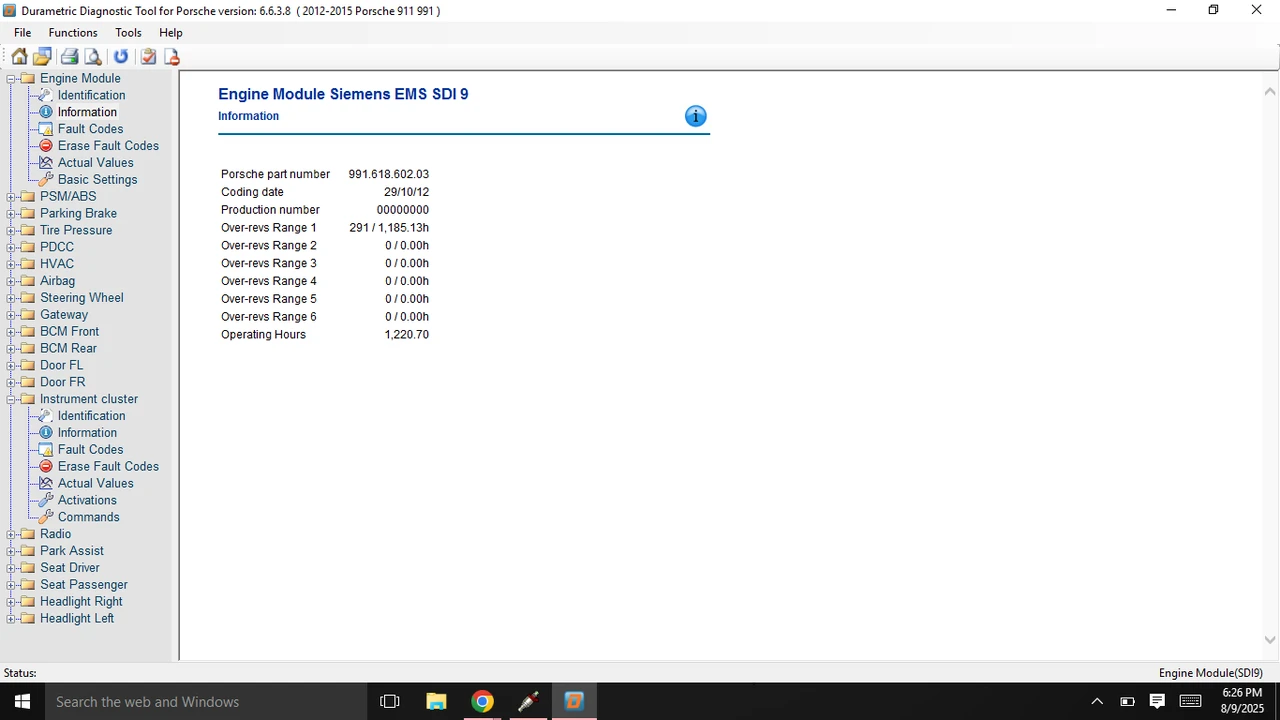Open Task View on the taskbar
Image resolution: width=1280 pixels, height=720 pixels.
[x=390, y=701]
